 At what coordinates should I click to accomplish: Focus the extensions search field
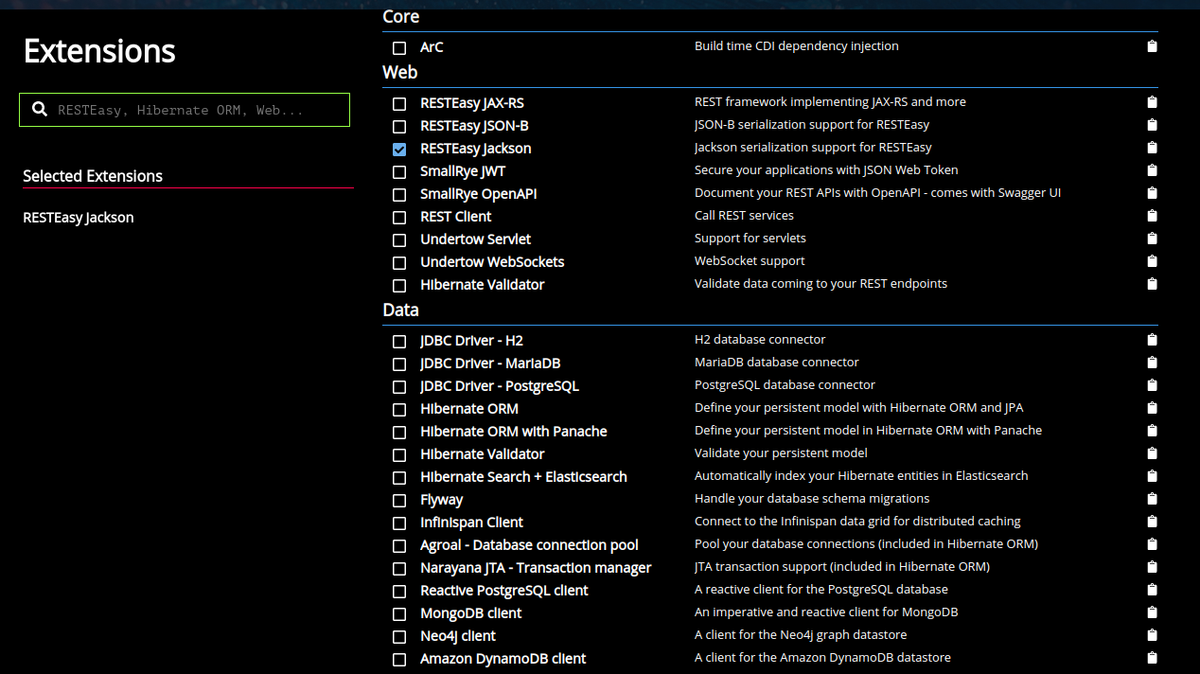pyautogui.click(x=185, y=110)
